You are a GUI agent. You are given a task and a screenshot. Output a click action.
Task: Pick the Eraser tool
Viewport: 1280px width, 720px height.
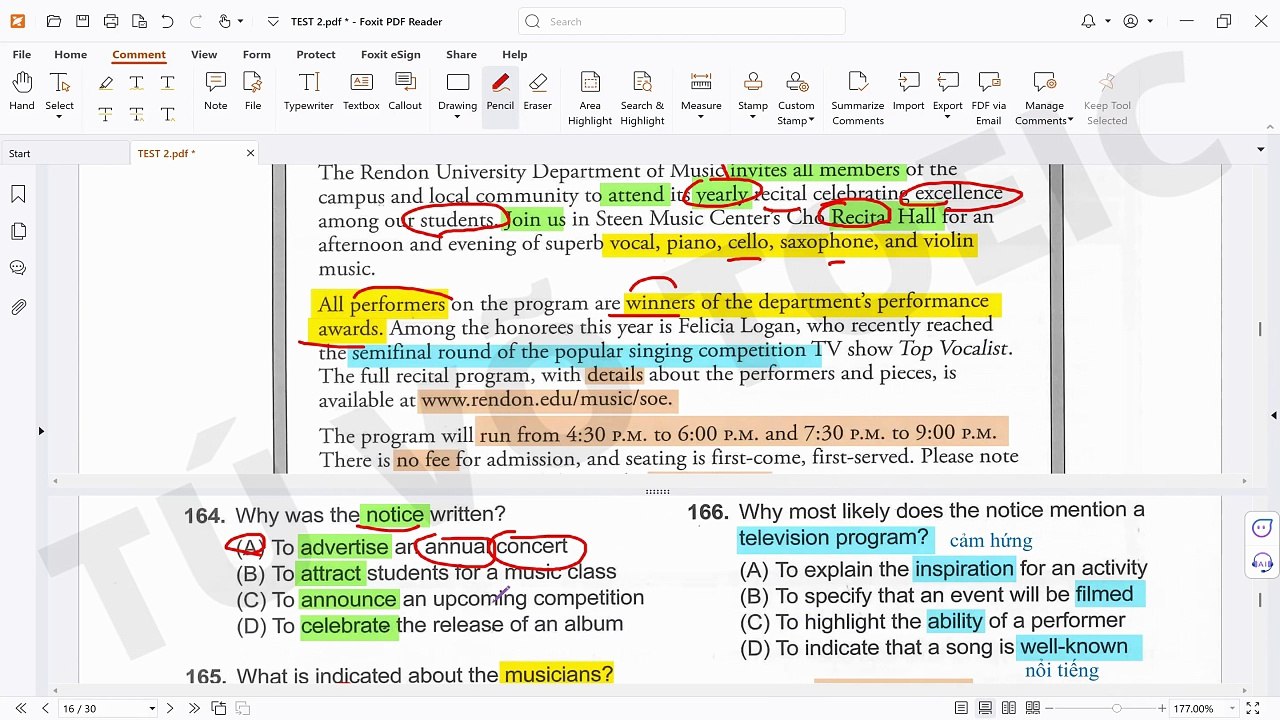[538, 91]
